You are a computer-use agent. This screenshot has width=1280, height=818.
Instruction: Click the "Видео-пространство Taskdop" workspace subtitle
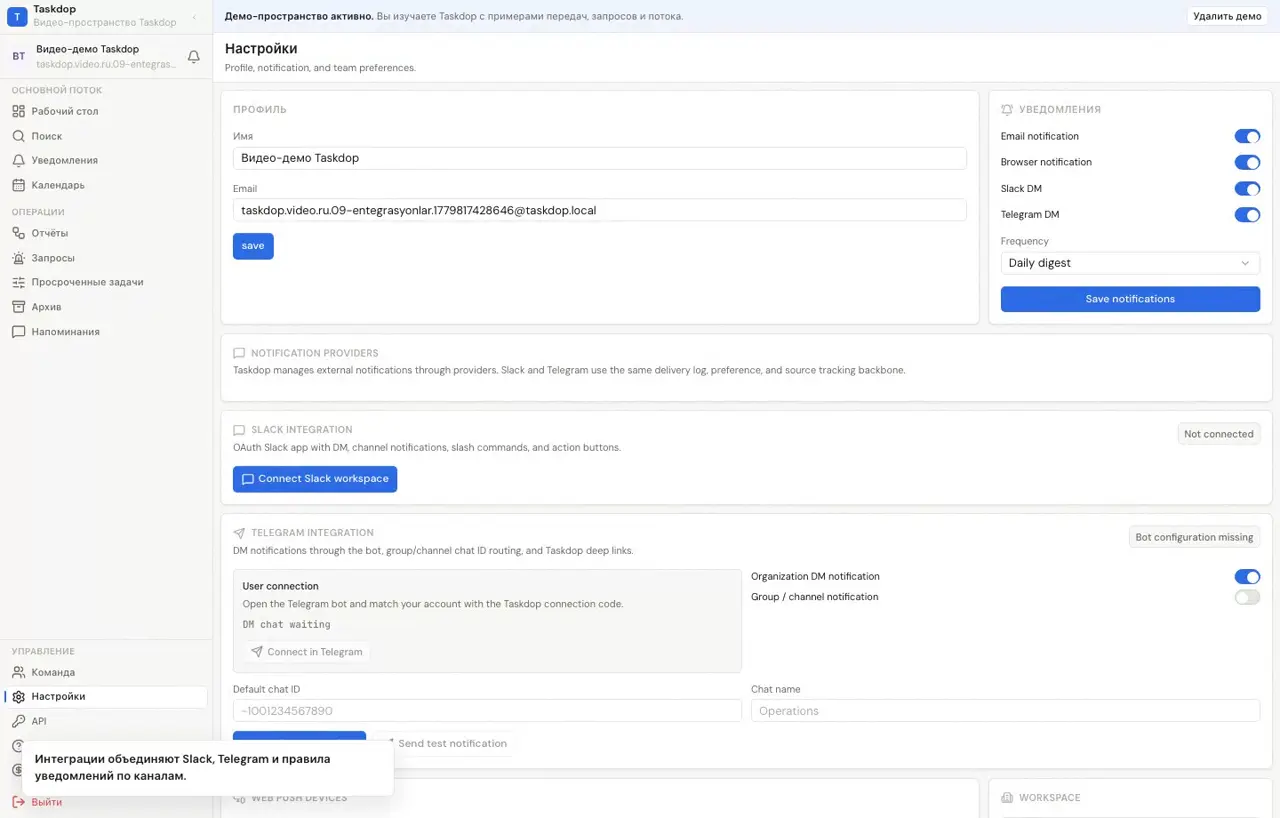coord(105,22)
